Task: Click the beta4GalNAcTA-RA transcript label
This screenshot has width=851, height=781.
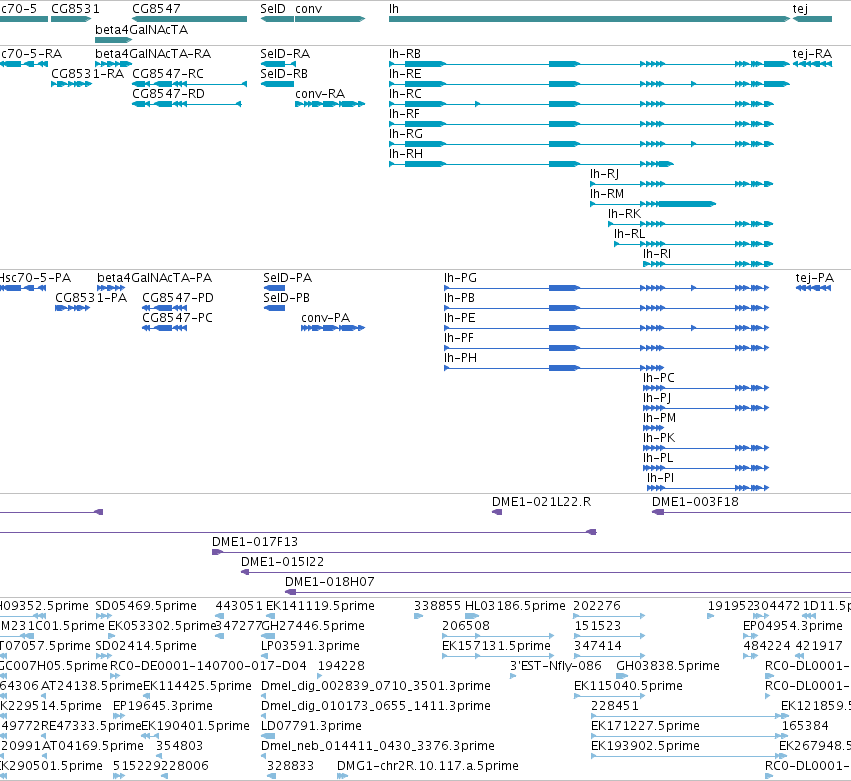Action: point(153,54)
